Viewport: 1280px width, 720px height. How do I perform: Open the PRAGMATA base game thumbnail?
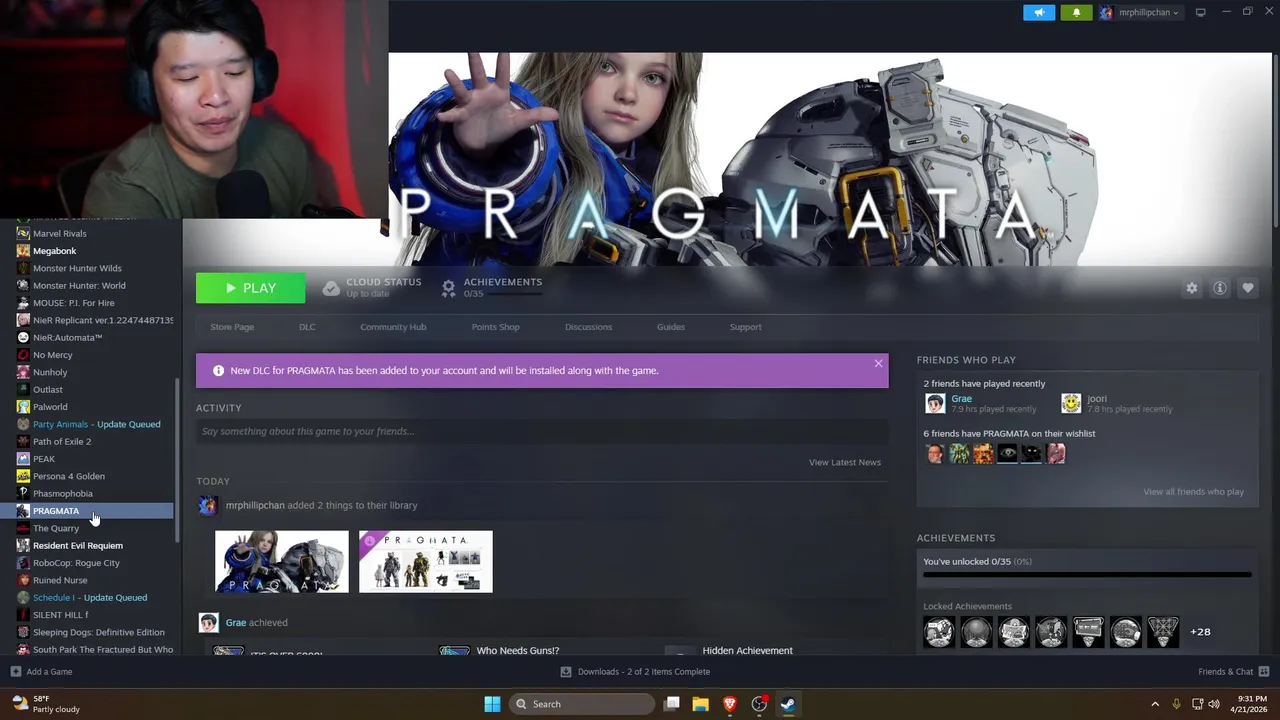coord(282,562)
